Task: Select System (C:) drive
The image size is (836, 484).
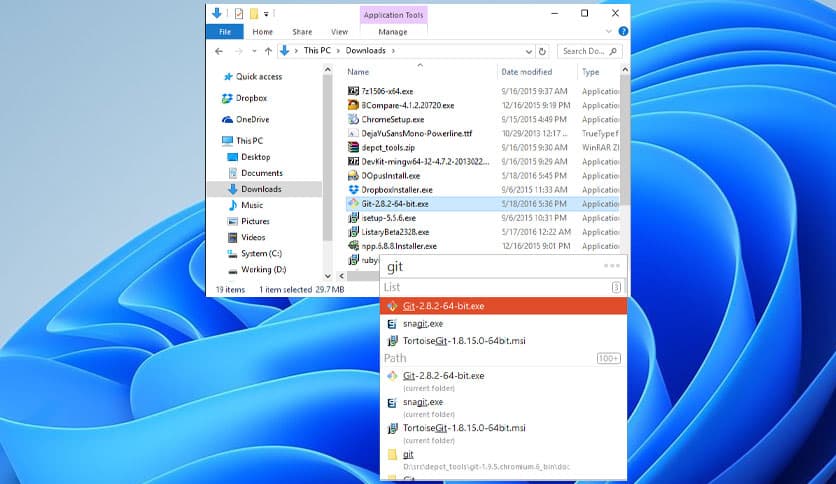Action: 261,253
